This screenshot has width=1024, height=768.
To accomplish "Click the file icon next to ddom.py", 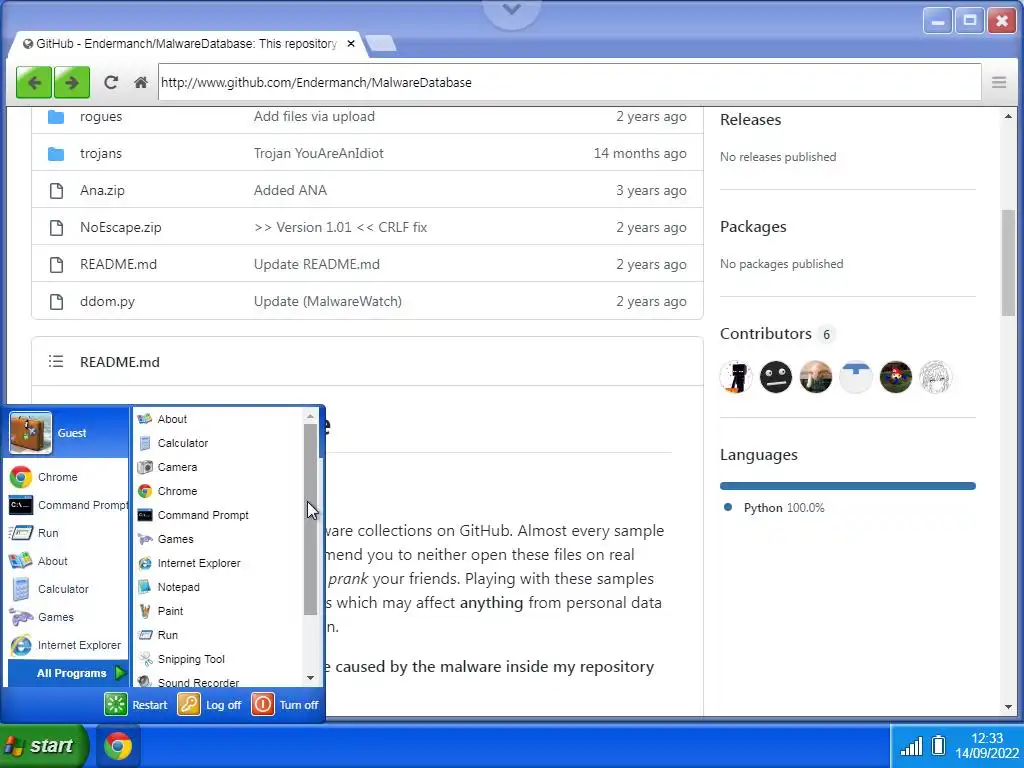I will 57,302.
